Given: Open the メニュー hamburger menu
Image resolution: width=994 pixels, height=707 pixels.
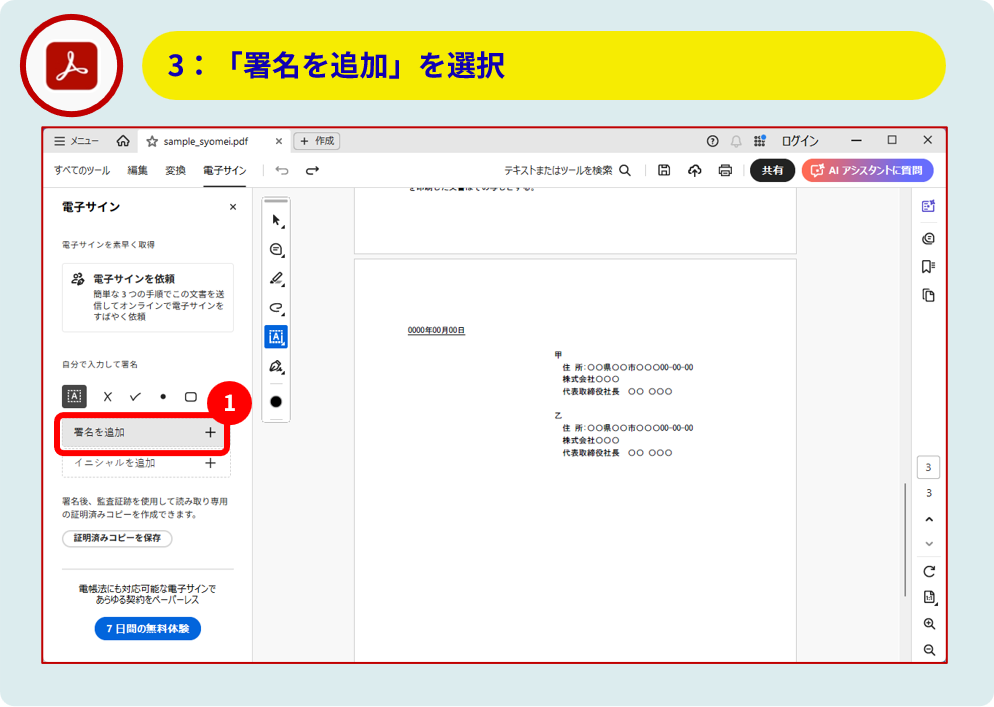Looking at the screenshot, I should [76, 141].
